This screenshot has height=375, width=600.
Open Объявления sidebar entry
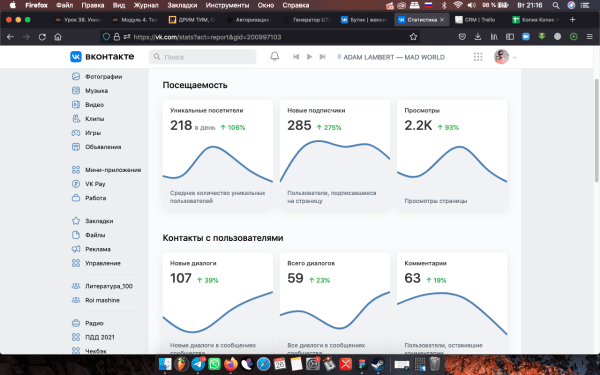point(96,147)
